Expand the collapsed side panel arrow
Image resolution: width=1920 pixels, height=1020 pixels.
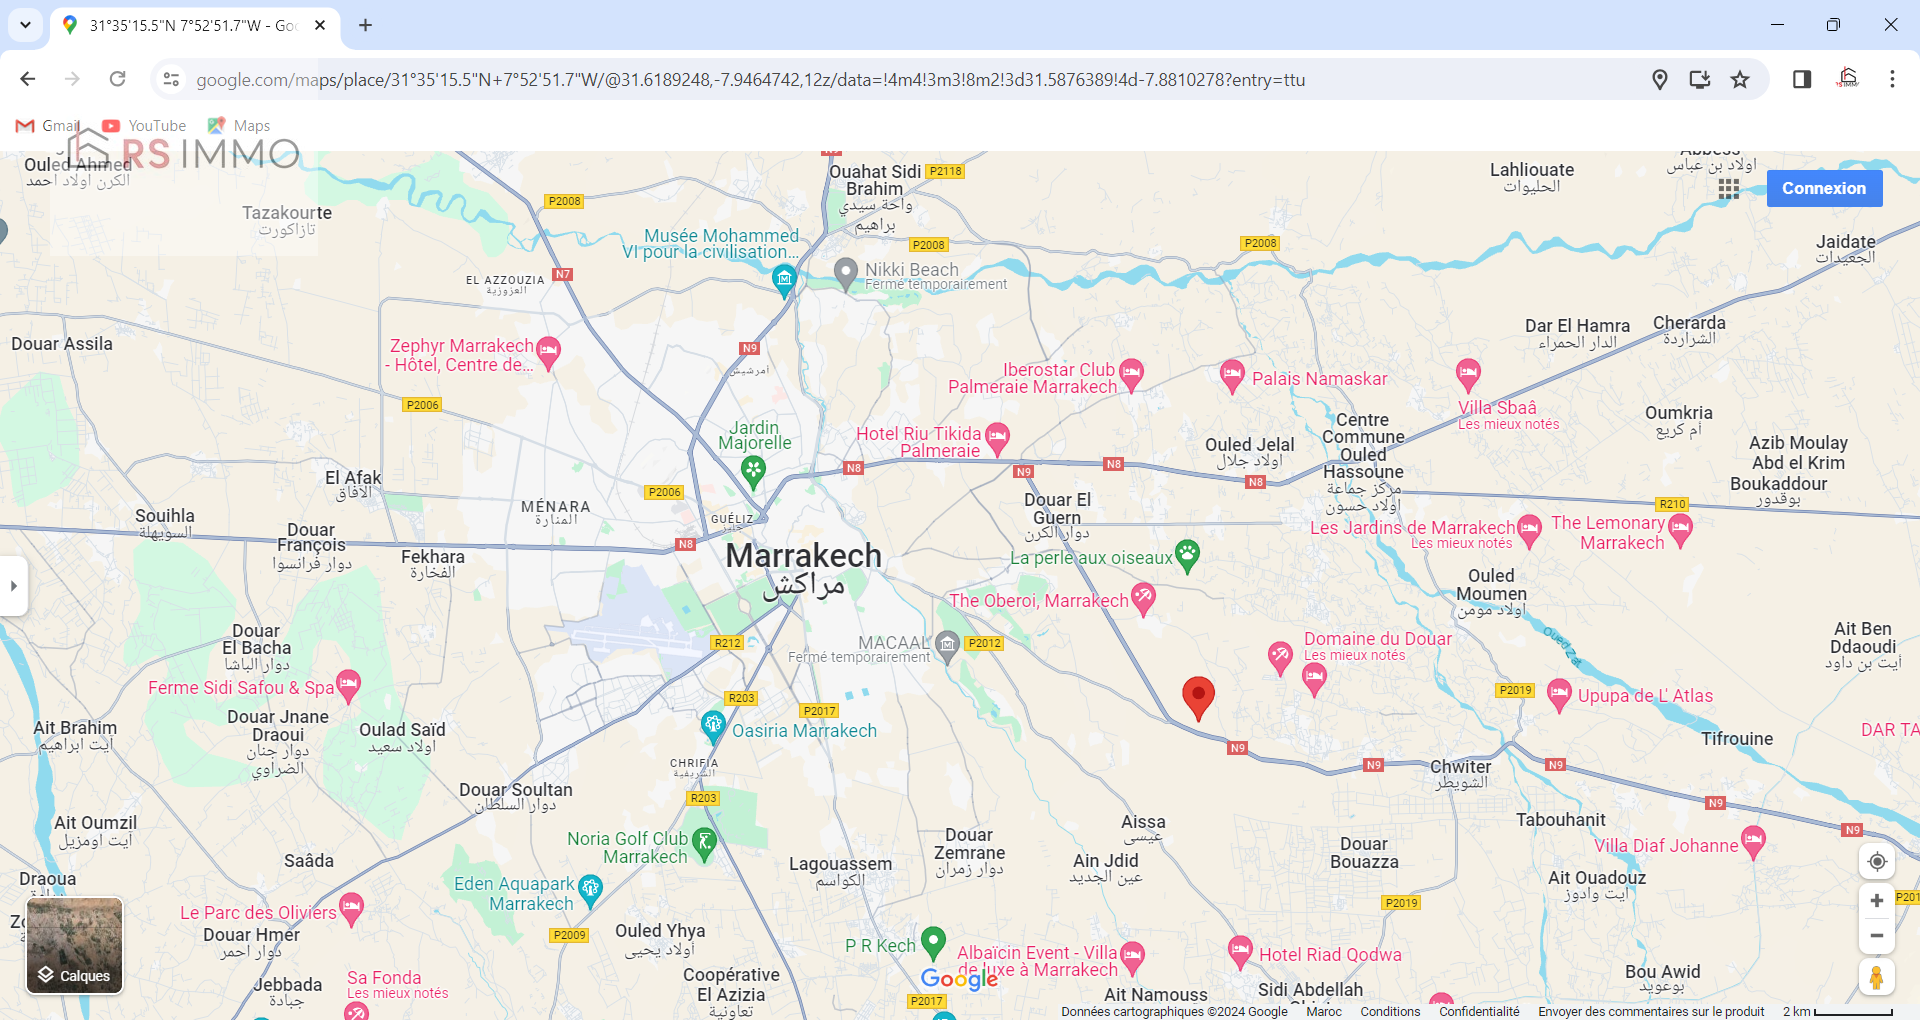click(13, 586)
